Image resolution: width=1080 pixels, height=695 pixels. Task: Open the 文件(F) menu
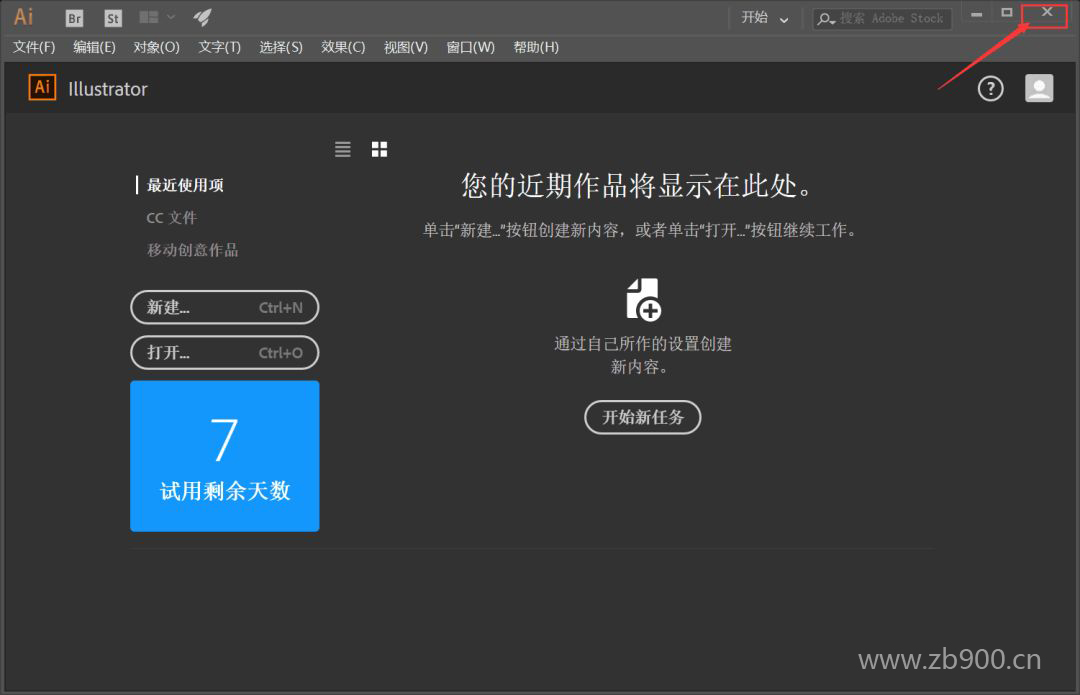(34, 47)
